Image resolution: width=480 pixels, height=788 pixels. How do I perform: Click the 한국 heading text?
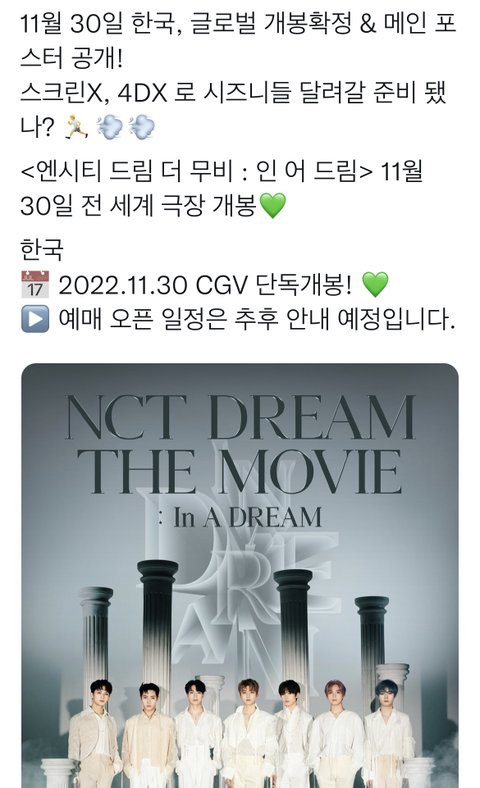[42, 250]
